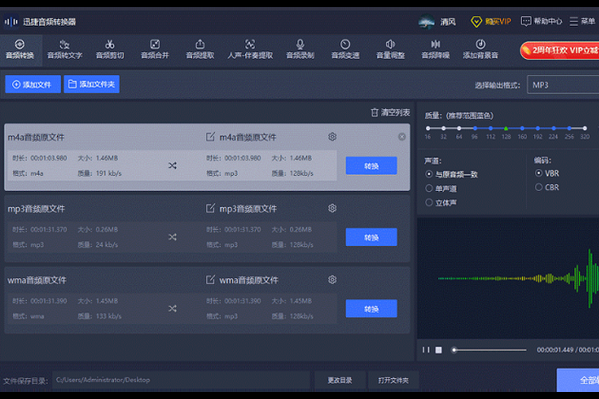Convert the mp3音频原文件 with 转换 button

tap(371, 237)
